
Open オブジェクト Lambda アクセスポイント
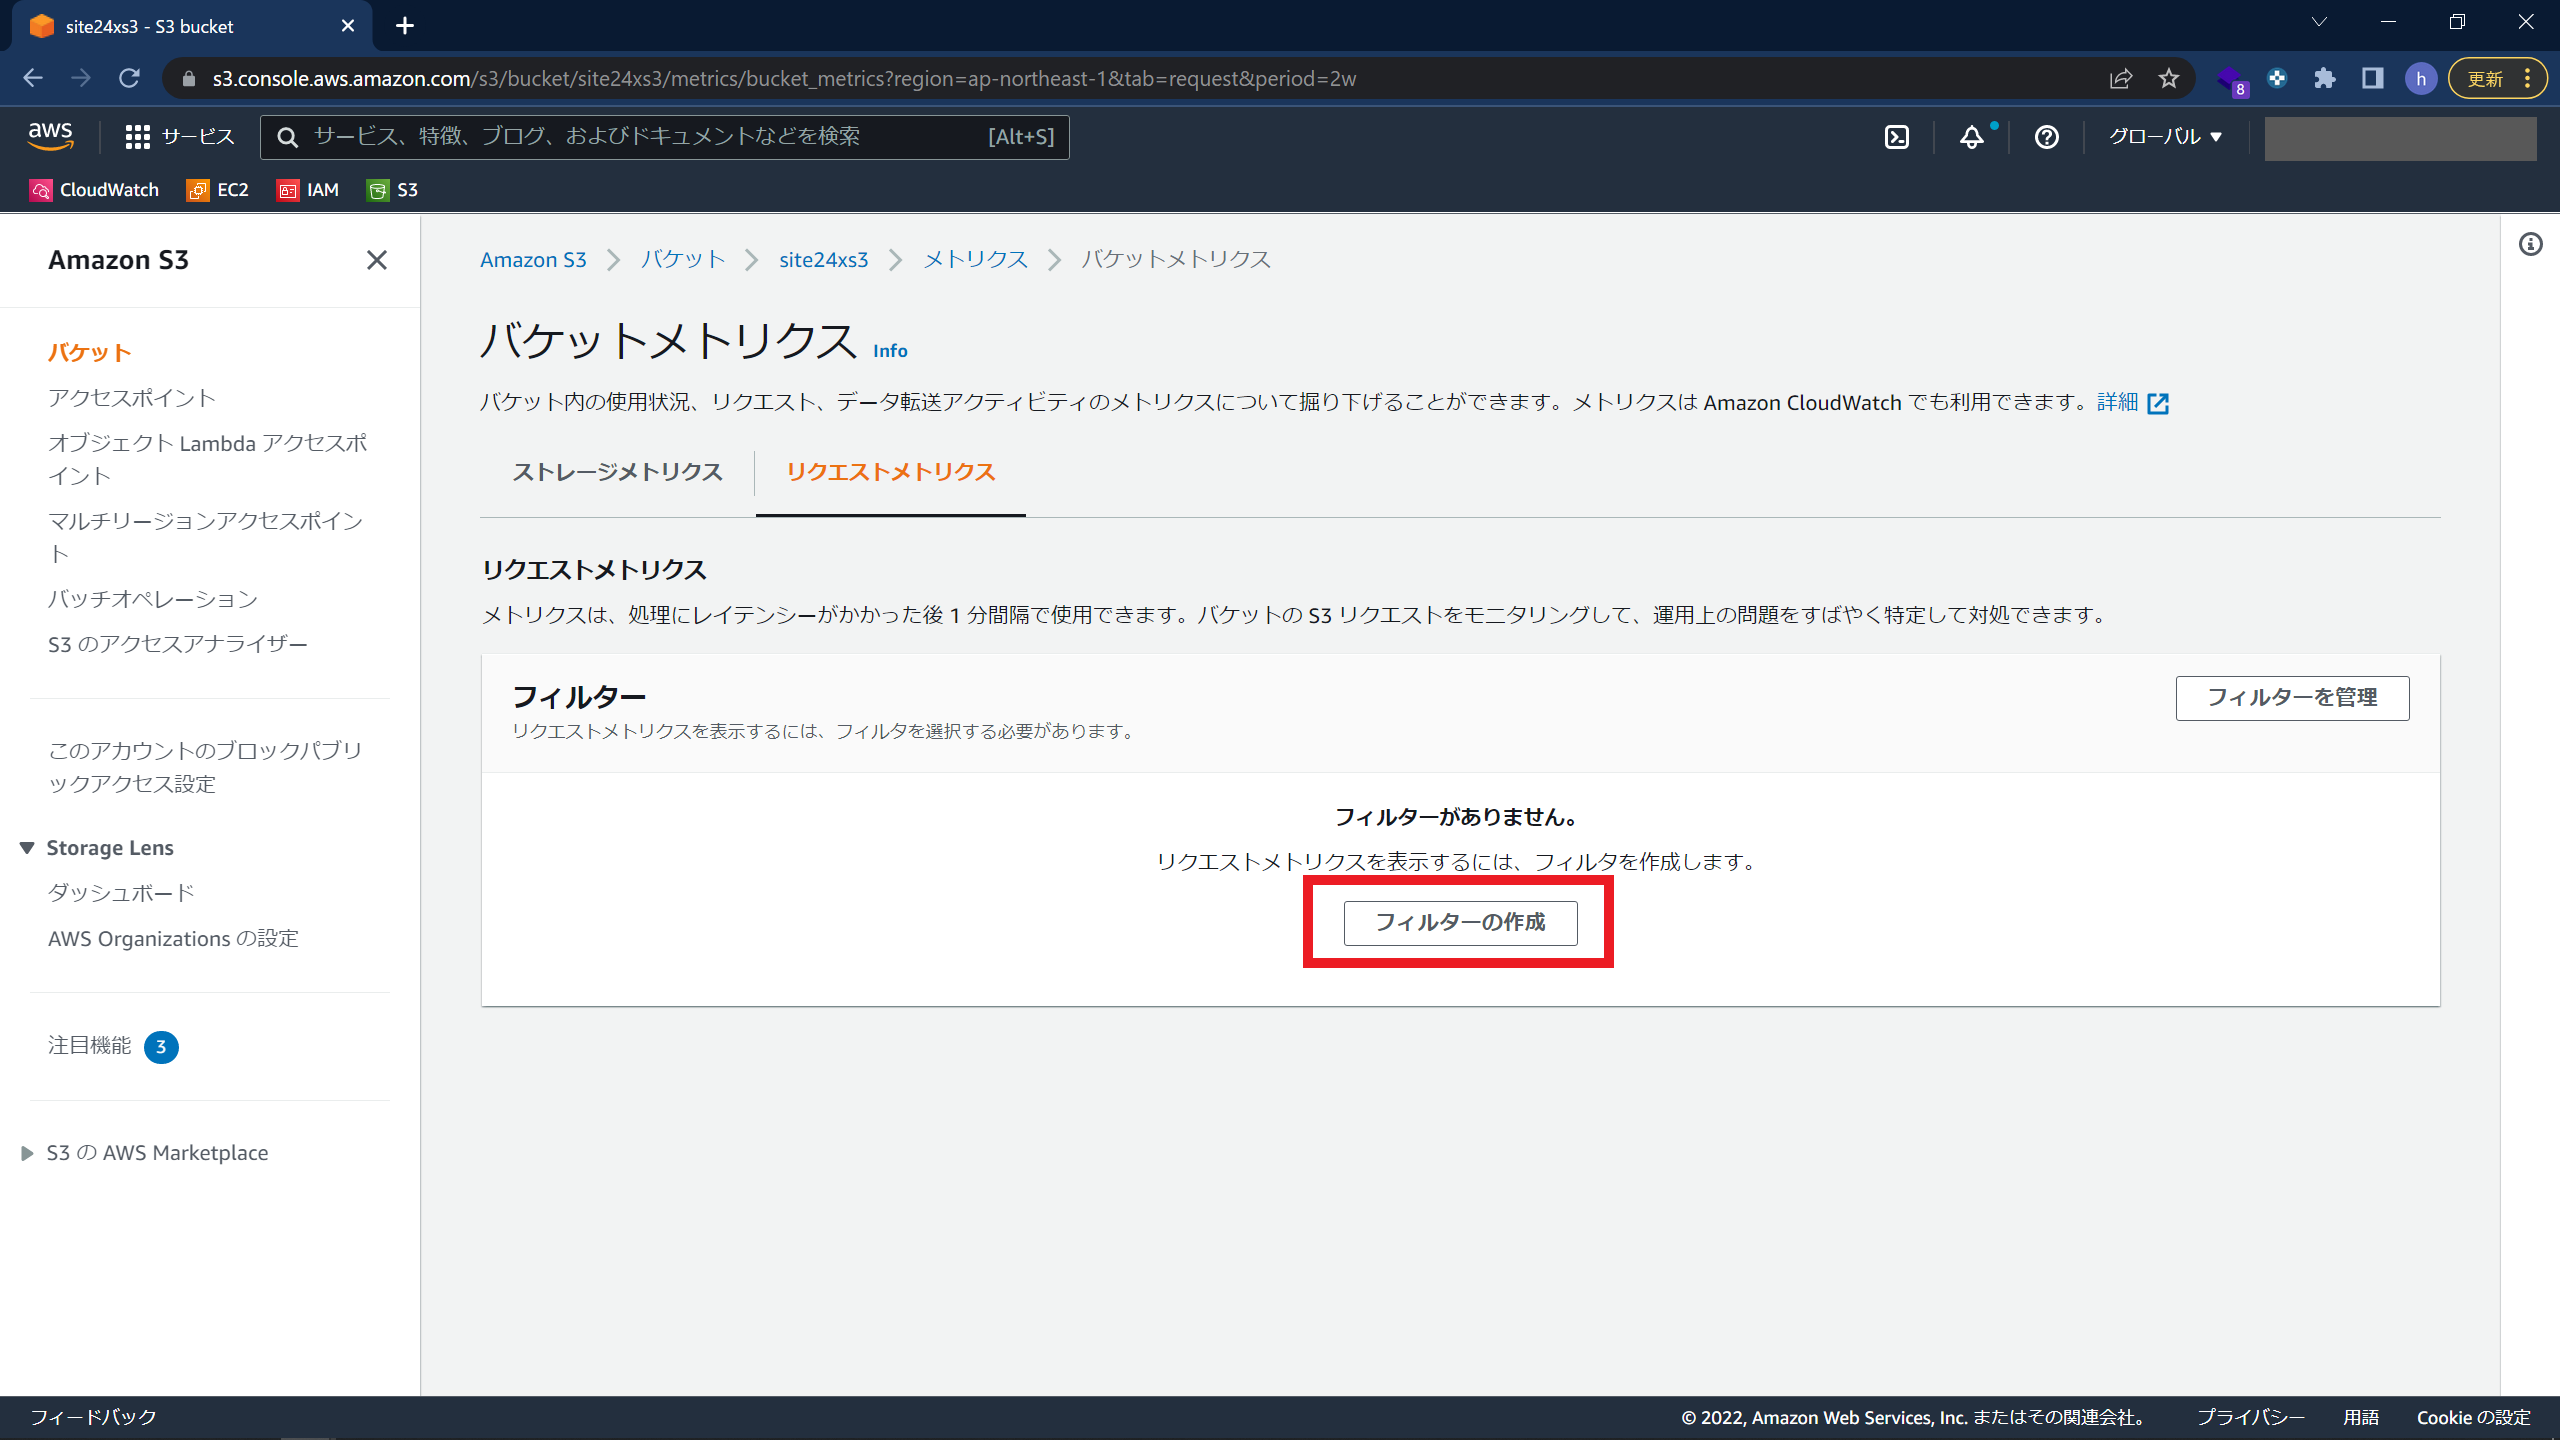coord(207,459)
